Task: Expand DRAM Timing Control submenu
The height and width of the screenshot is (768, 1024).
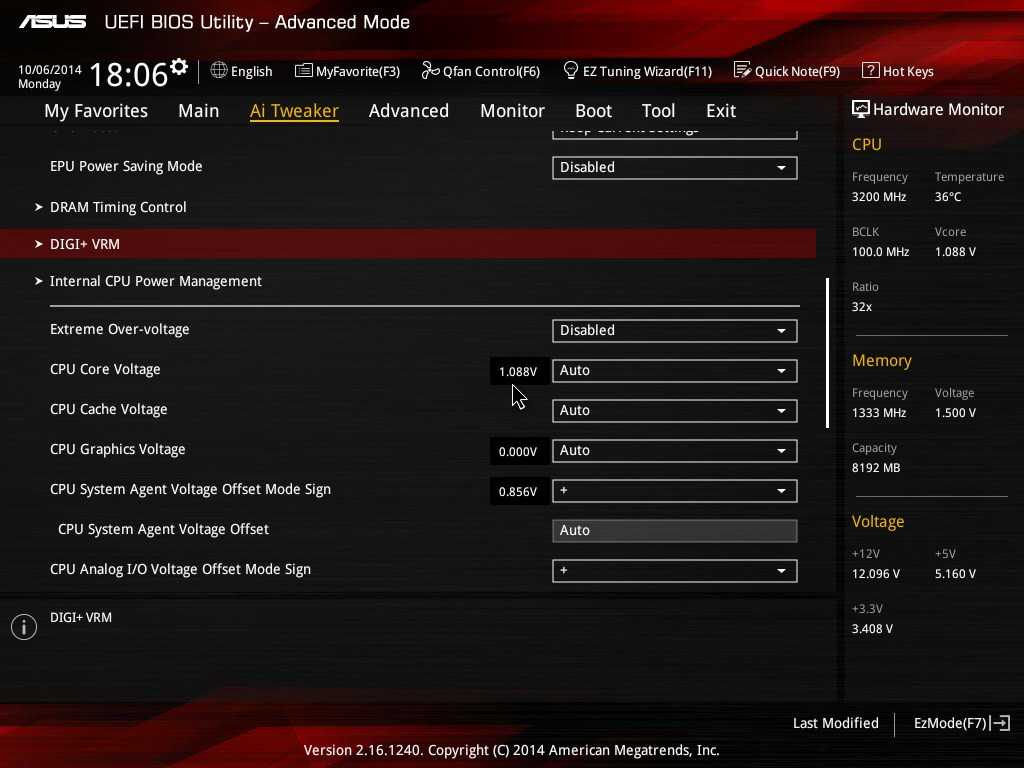Action: click(x=118, y=207)
